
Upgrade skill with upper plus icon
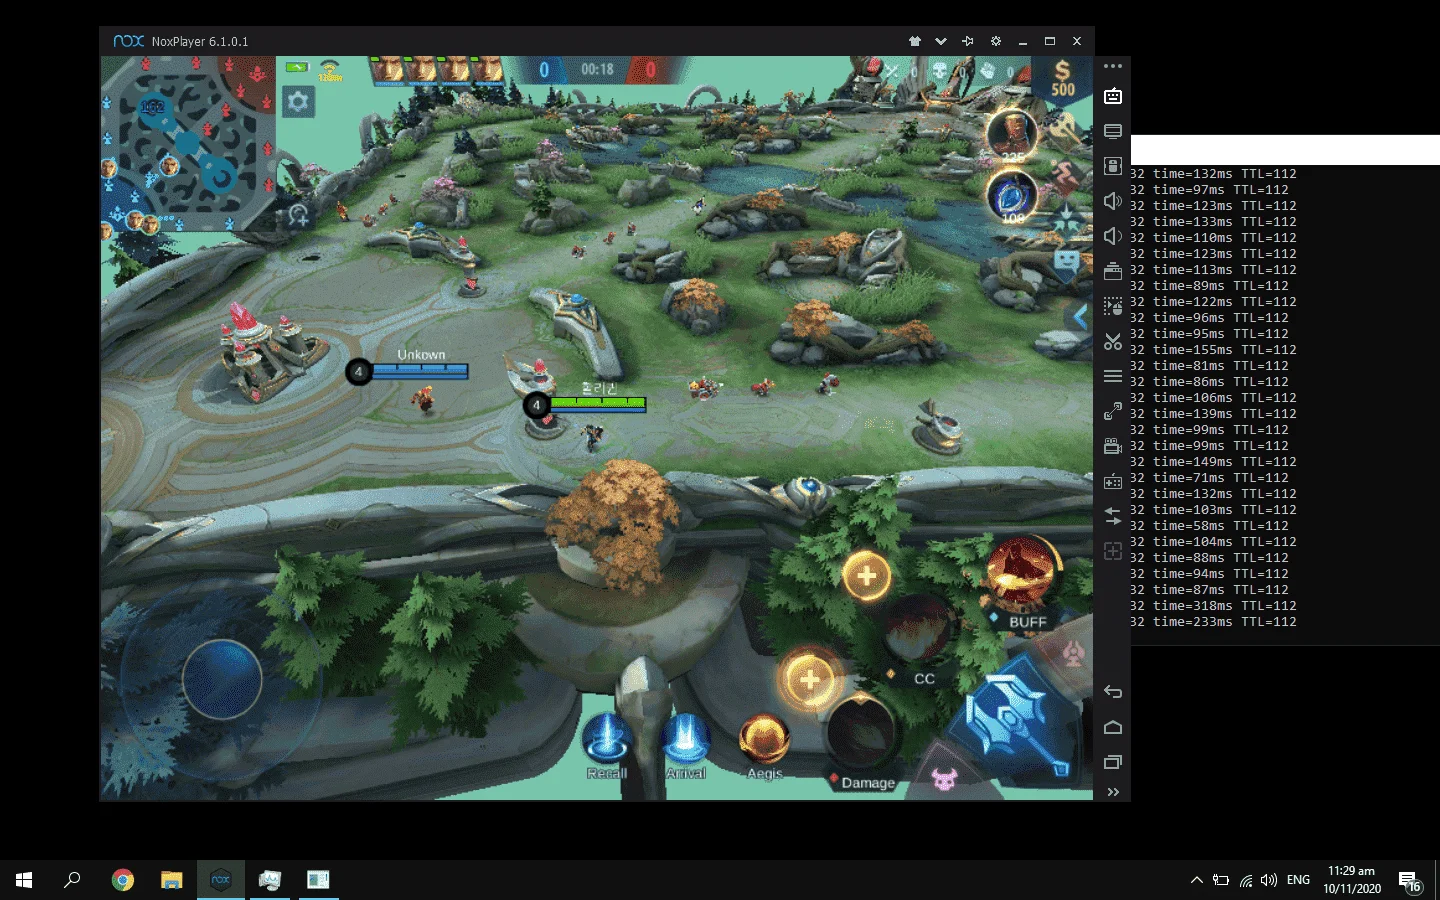coord(867,576)
